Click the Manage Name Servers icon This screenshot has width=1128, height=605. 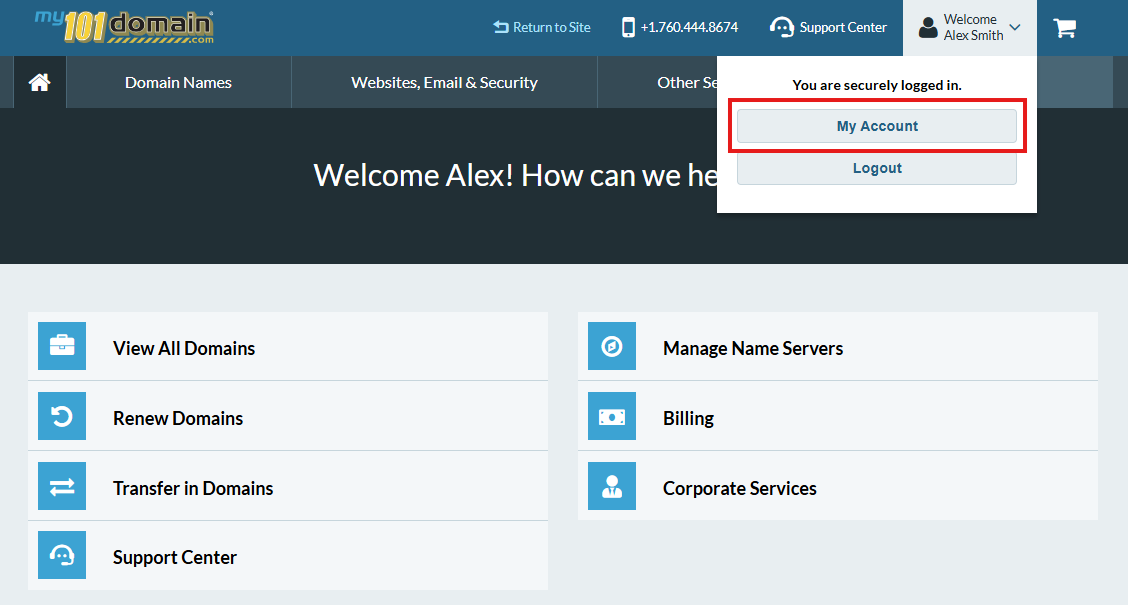pyautogui.click(x=612, y=346)
